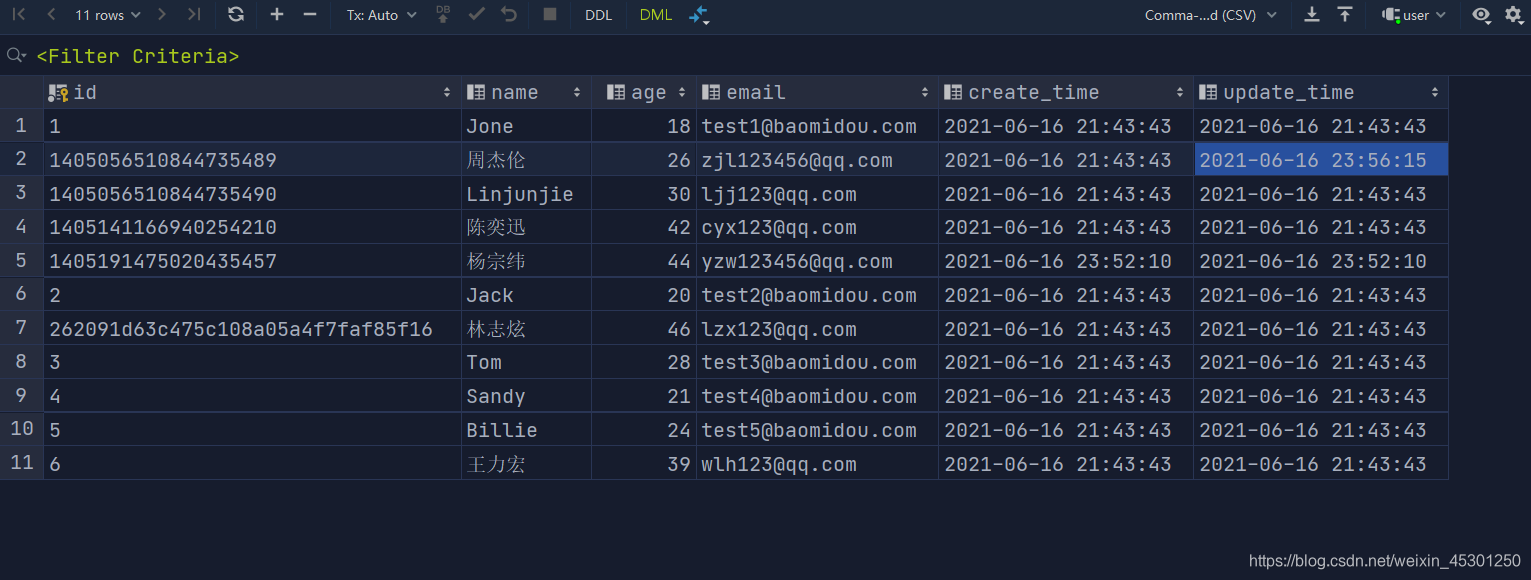The image size is (1531, 580).
Task: Add a new row to the table
Action: point(276,15)
